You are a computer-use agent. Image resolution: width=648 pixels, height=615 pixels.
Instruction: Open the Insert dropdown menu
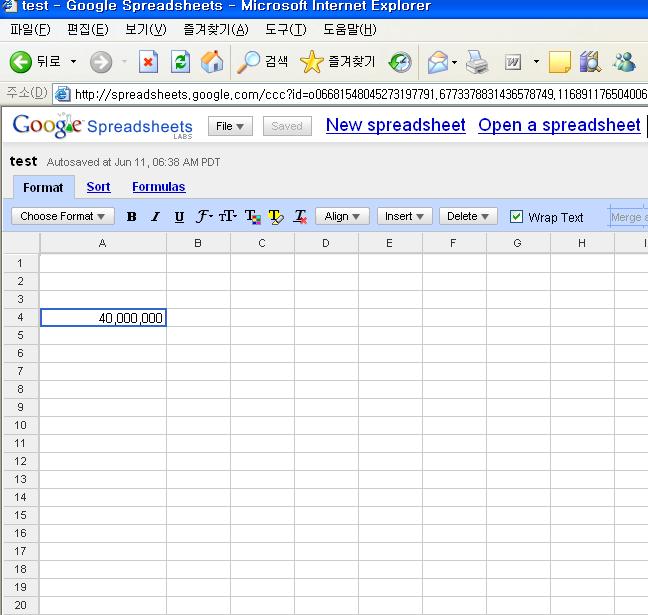404,217
